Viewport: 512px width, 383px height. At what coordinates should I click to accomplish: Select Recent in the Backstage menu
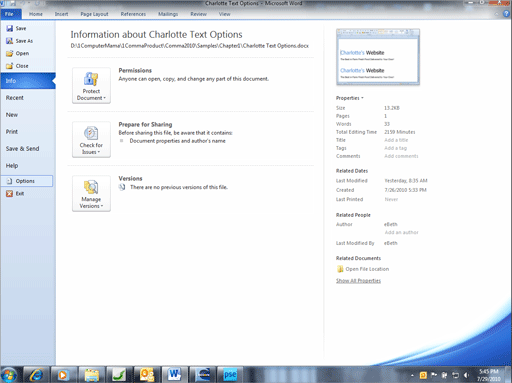tap(15, 98)
